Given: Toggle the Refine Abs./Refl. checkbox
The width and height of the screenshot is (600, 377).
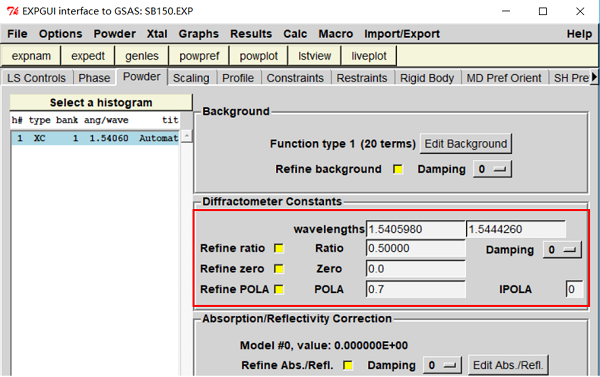Looking at the screenshot, I should [348, 366].
